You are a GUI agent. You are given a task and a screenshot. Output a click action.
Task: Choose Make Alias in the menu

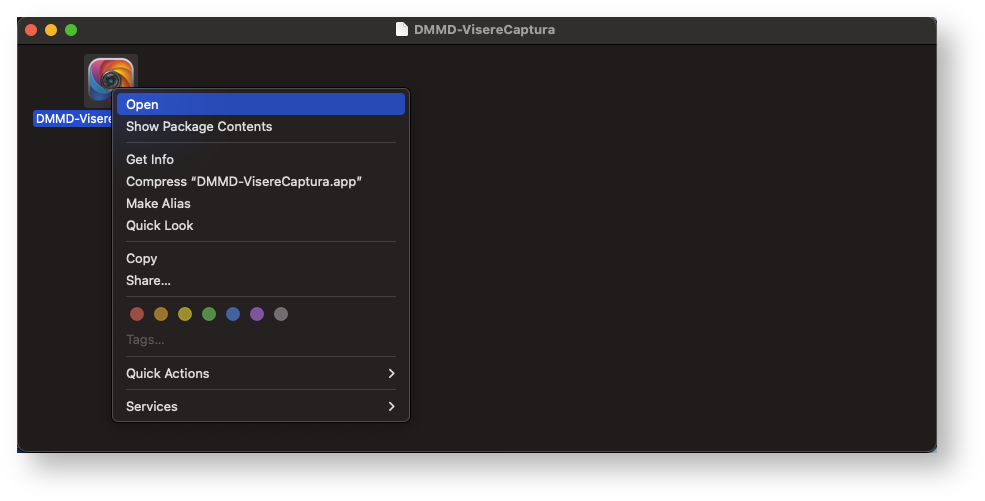[158, 204]
